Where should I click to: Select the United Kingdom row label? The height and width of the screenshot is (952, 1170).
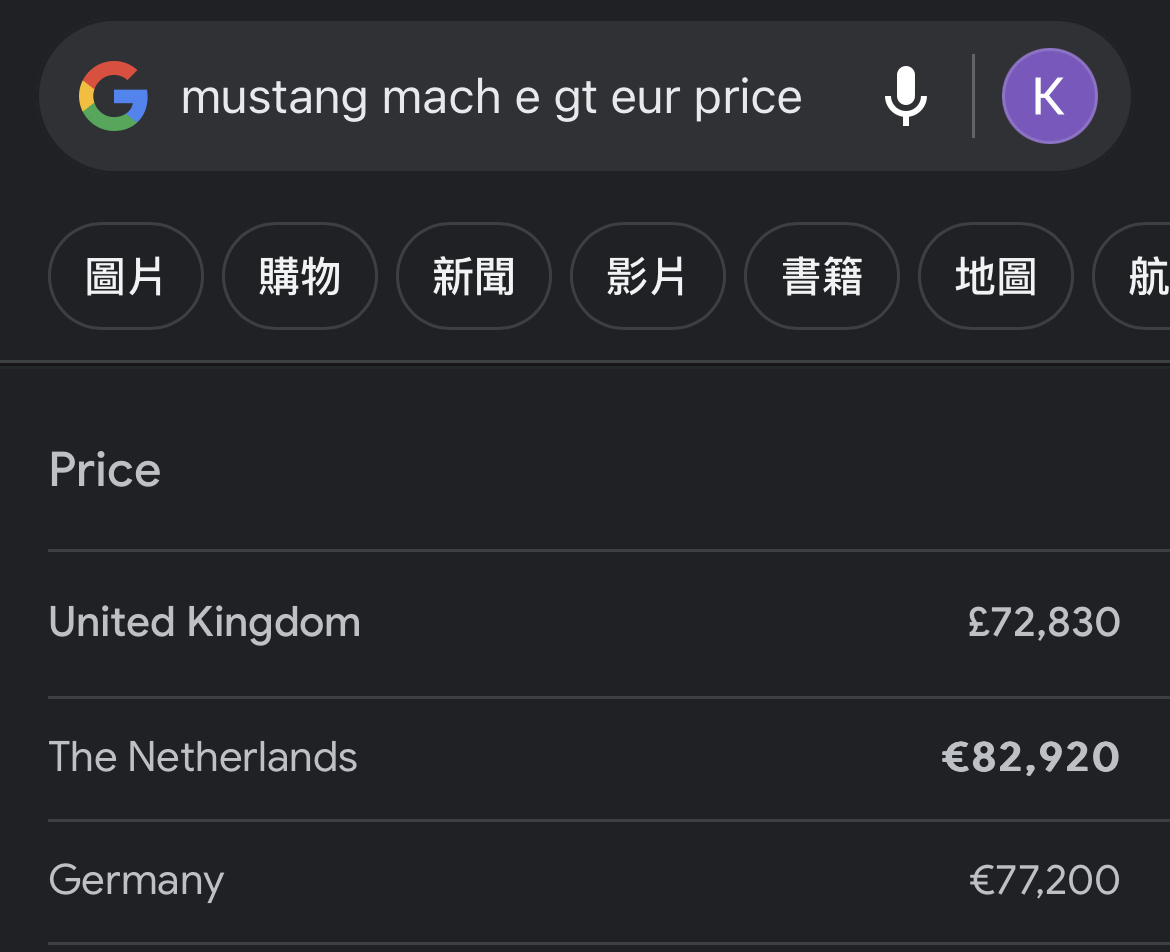(204, 623)
